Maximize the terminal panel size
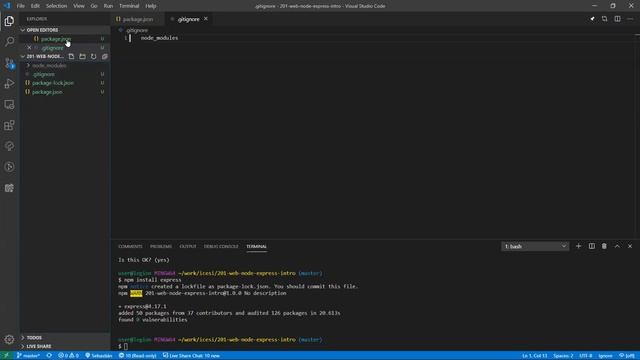The width and height of the screenshot is (640, 360). coord(617,246)
